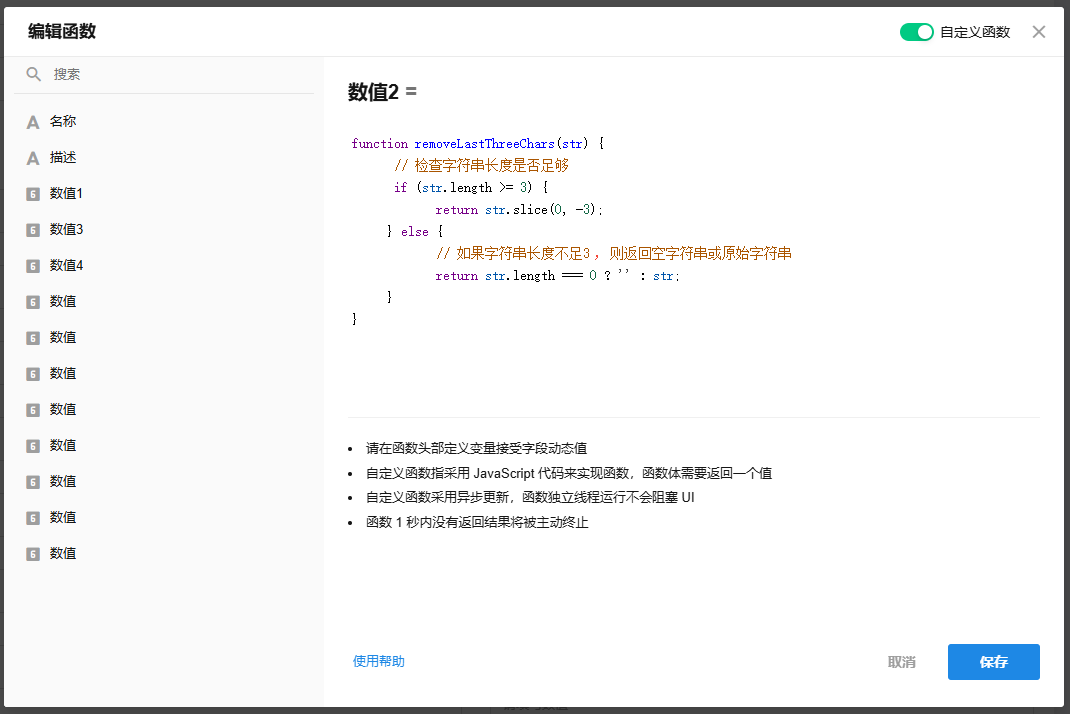Click the return str.slice(0, -3) code line
The height and width of the screenshot is (714, 1070).
point(519,210)
